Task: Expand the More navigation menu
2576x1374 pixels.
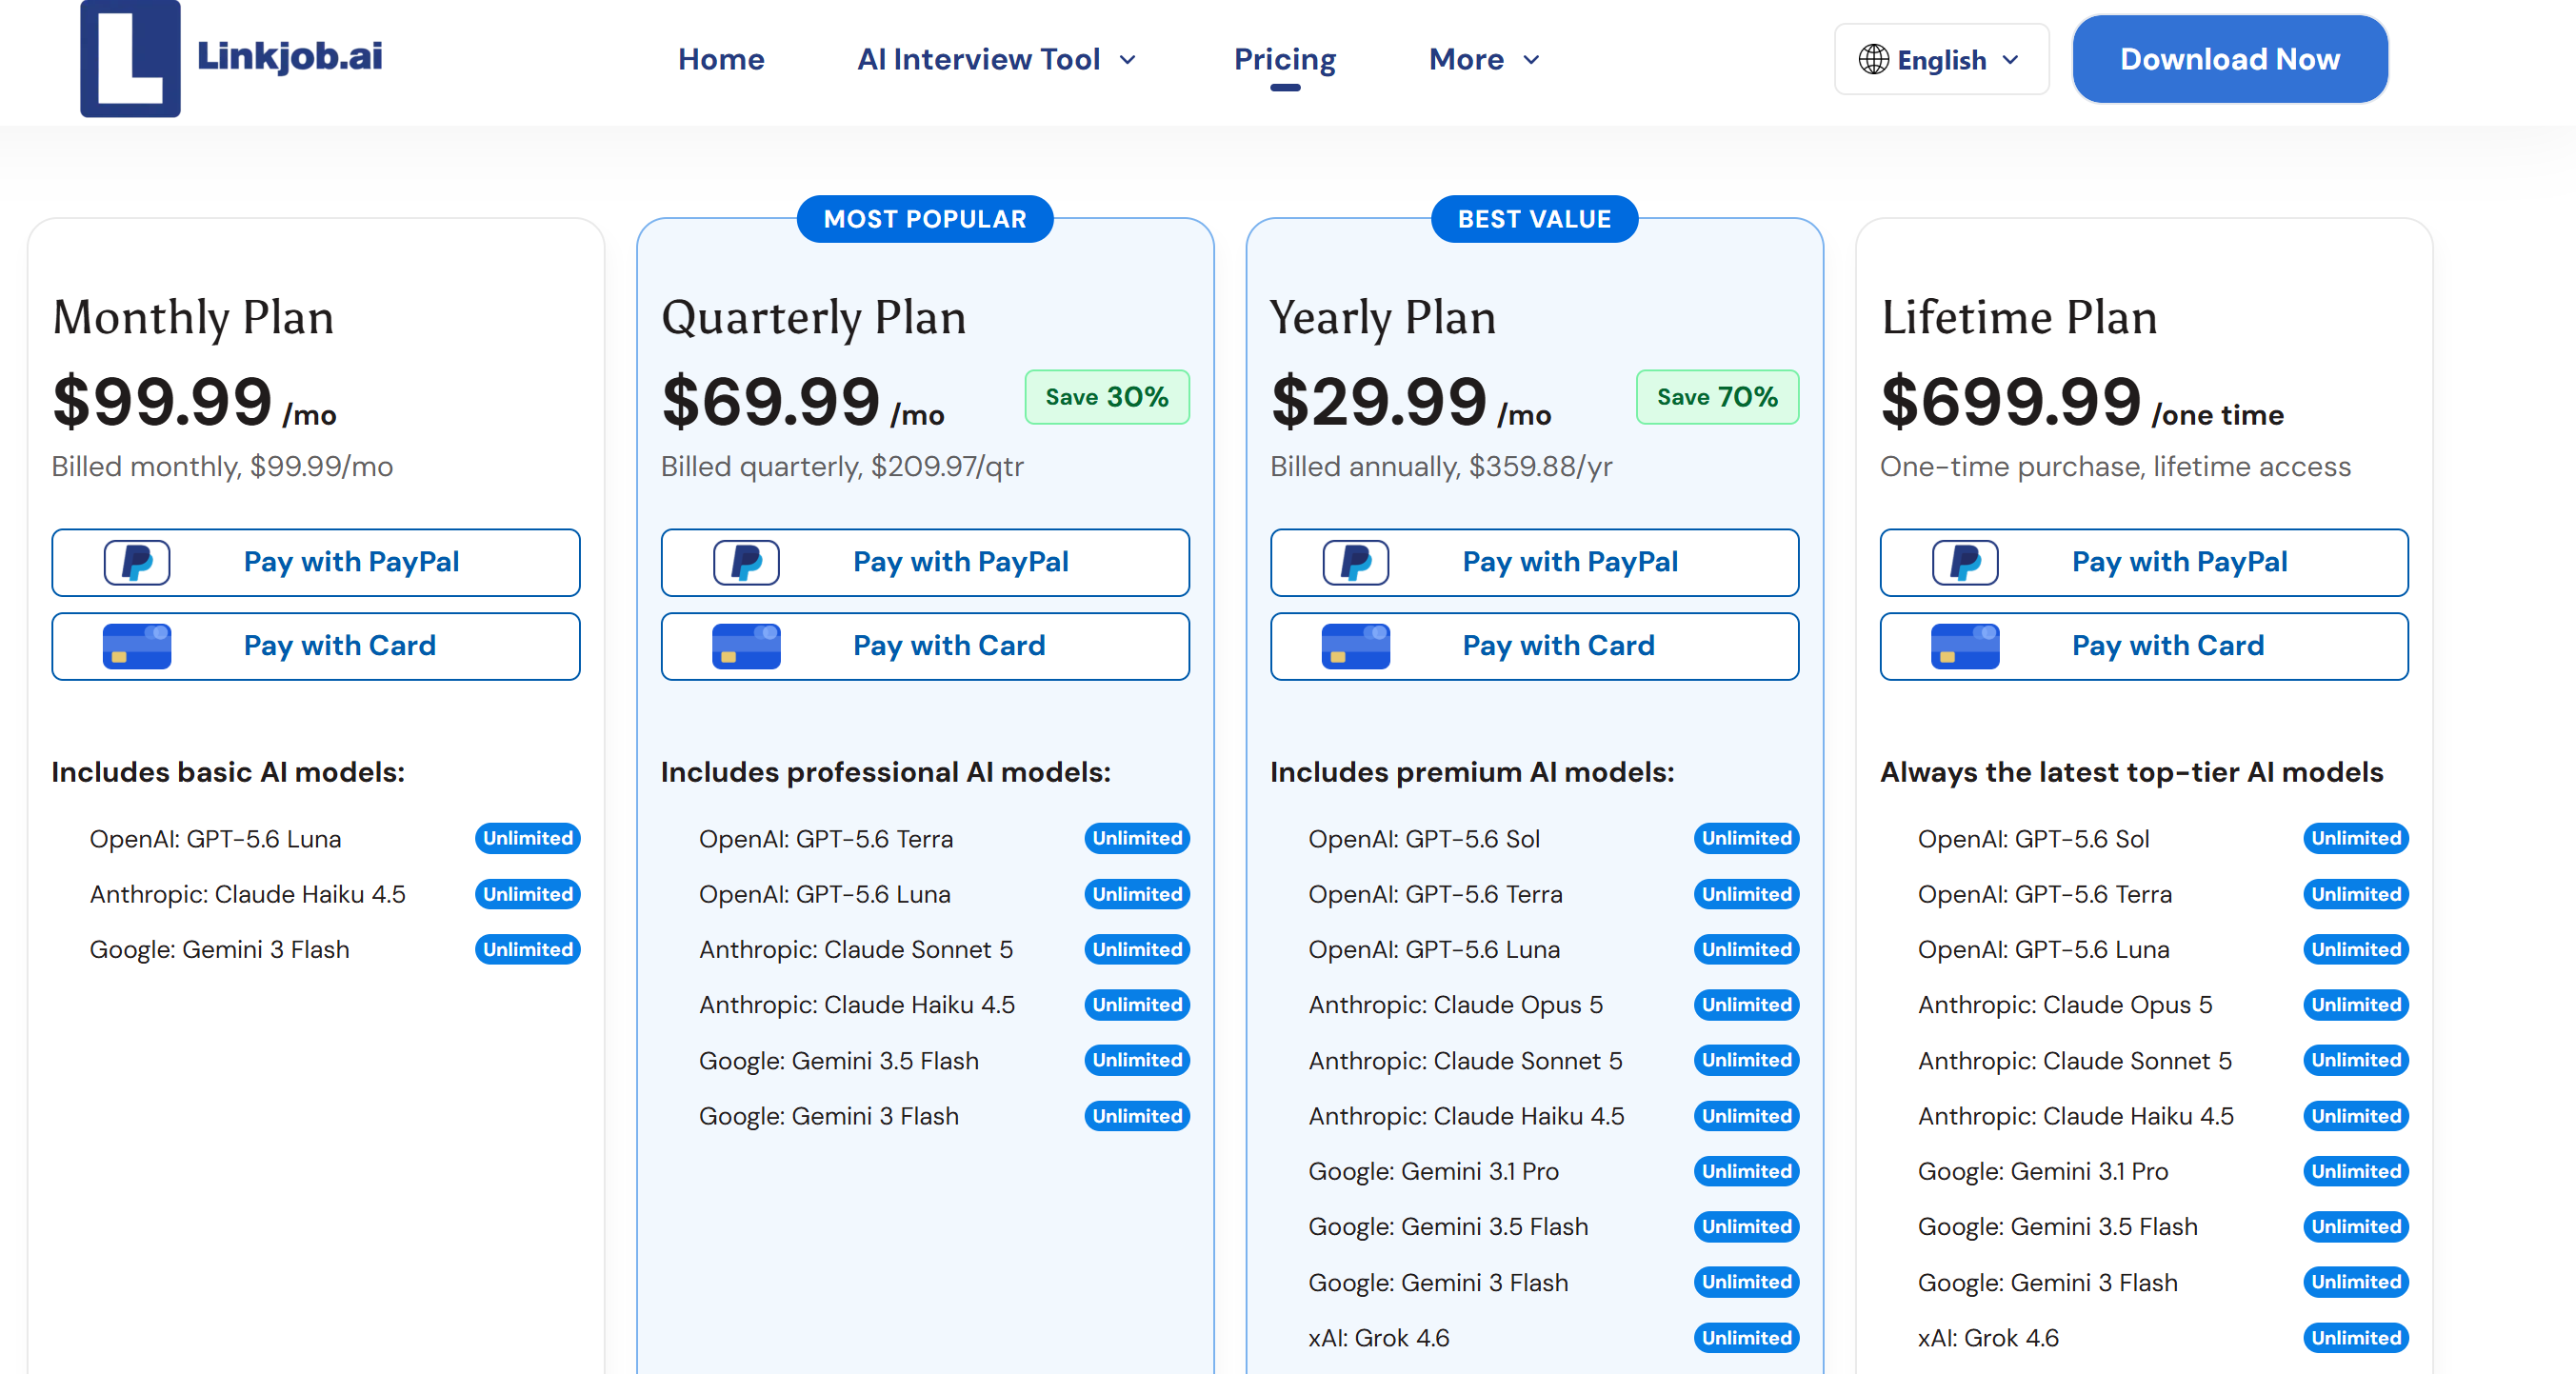Action: 1484,59
